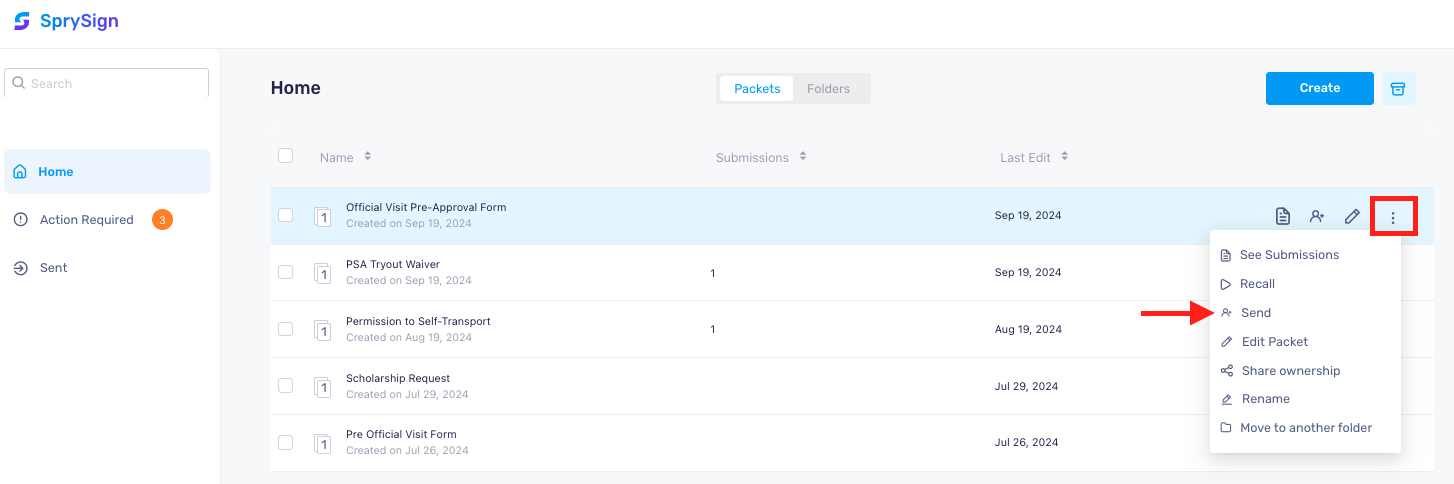Viewport: 1454px width, 484px height.
Task: Click Jul 26, 2024 last edit date
Action: click(1026, 442)
